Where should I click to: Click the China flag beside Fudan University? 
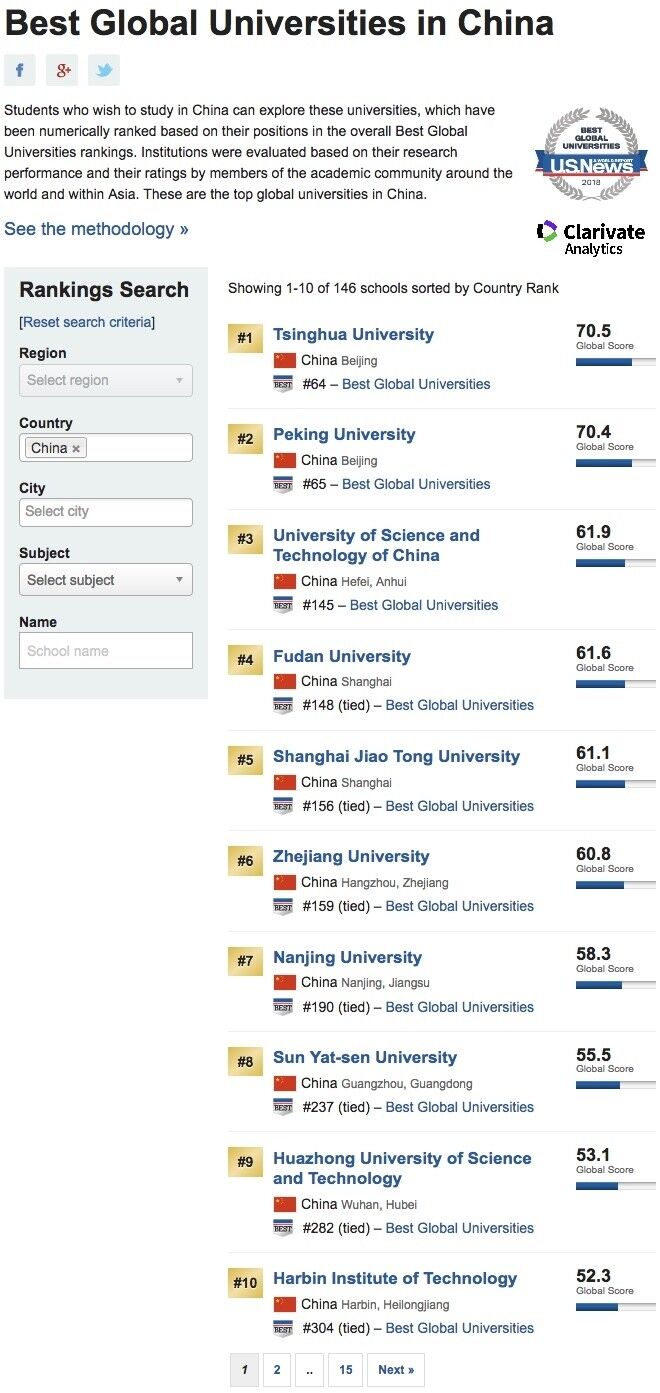pos(285,682)
